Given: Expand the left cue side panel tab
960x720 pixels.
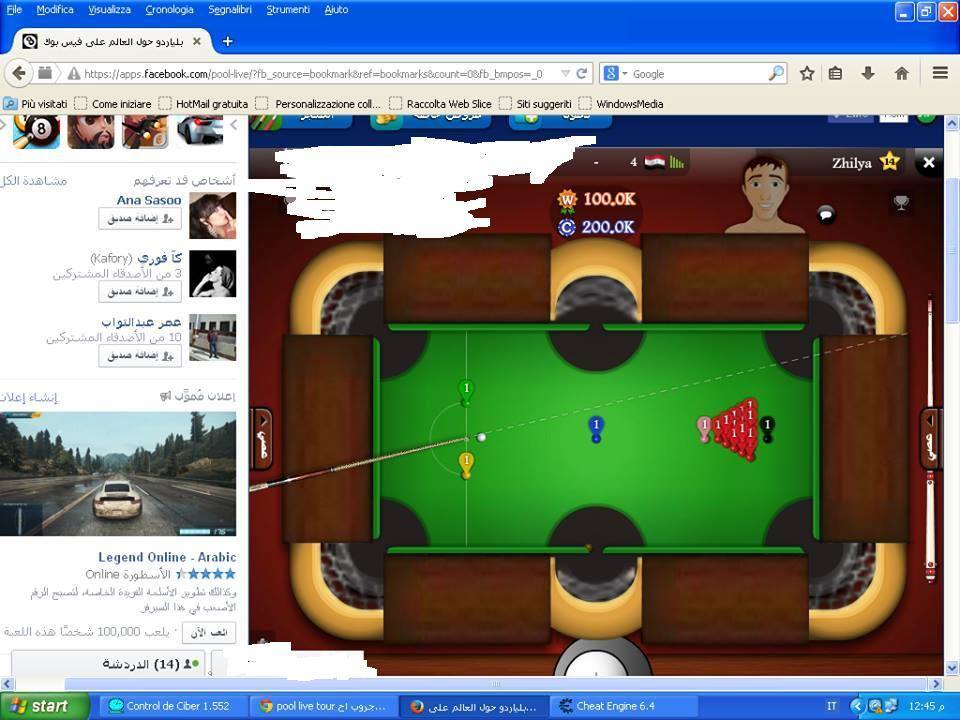Looking at the screenshot, I should click(x=262, y=438).
